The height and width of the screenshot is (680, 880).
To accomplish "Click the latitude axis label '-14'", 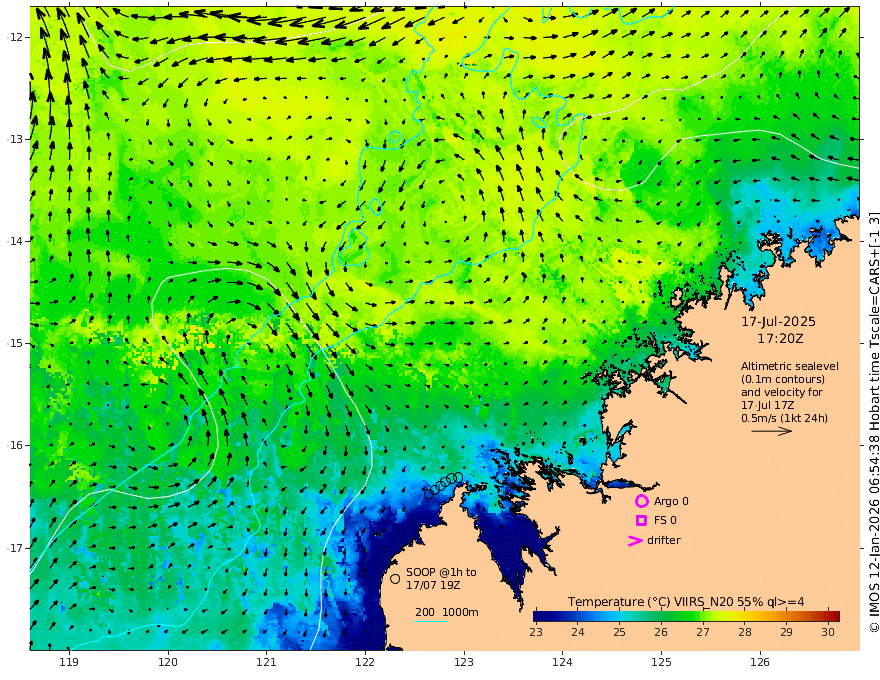I will pyautogui.click(x=15, y=241).
